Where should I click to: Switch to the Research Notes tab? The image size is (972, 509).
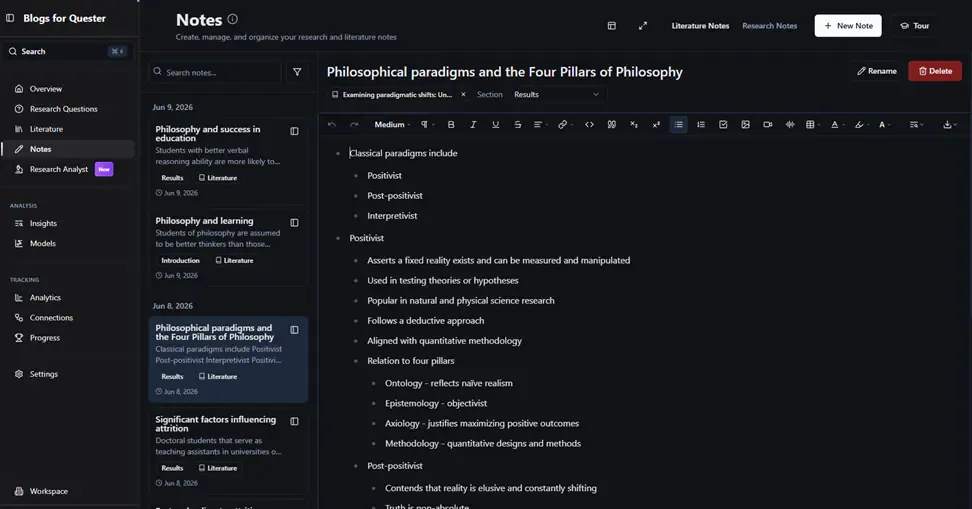point(769,26)
